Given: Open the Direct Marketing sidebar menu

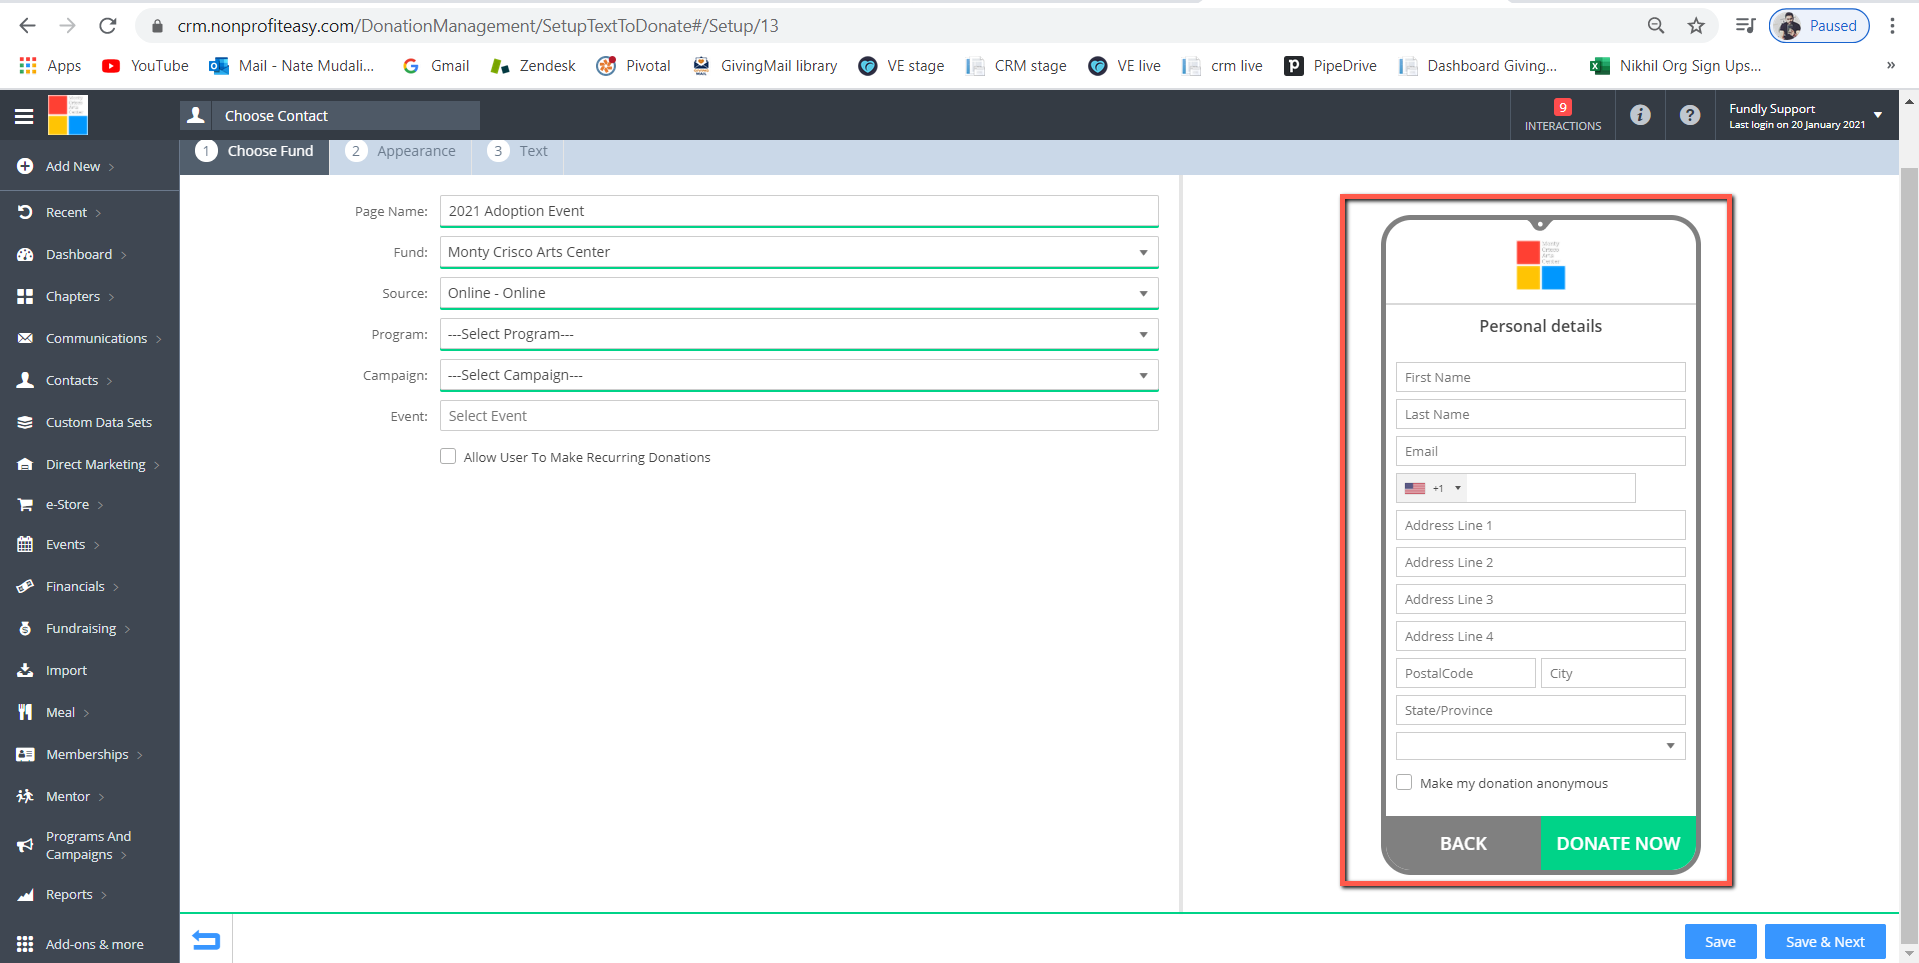Looking at the screenshot, I should click(x=88, y=464).
